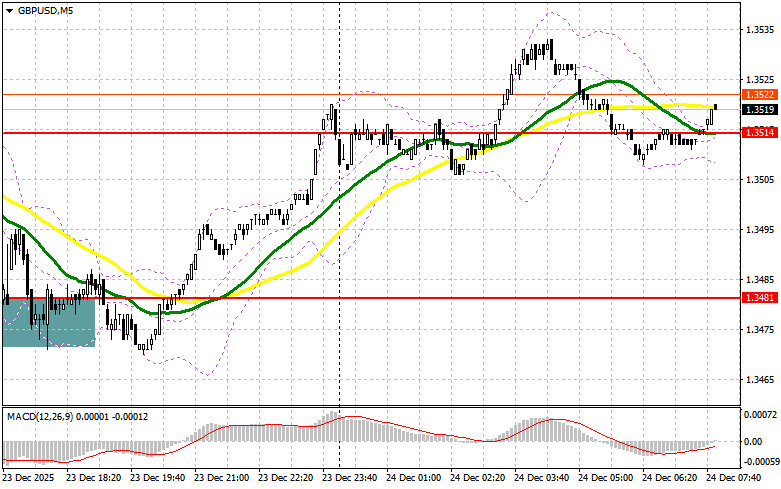781x489 pixels.
Task: Click the 23 Dec 22:20 time label
Action: [x=286, y=478]
